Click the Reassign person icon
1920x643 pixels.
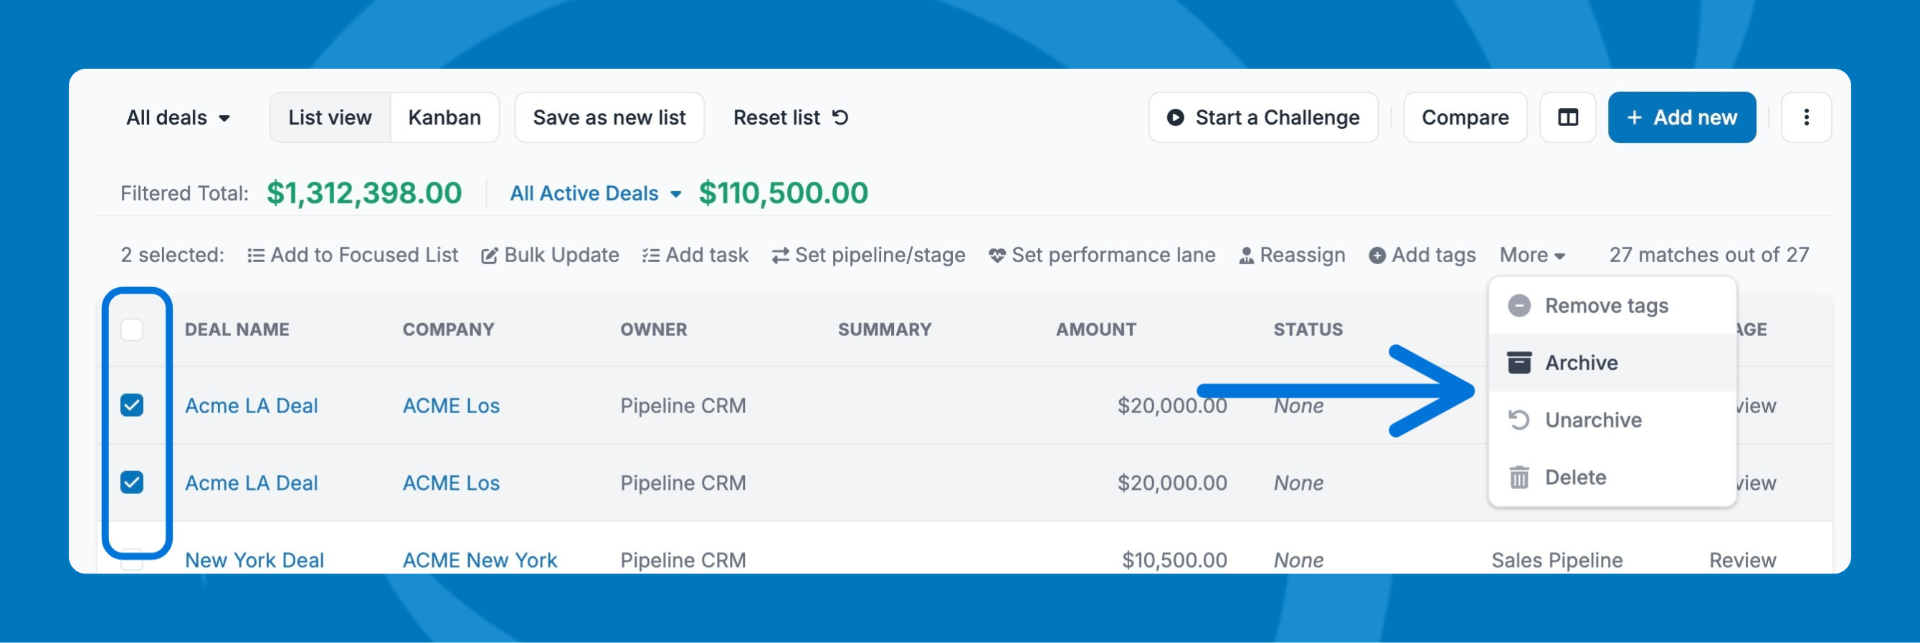[1246, 256]
